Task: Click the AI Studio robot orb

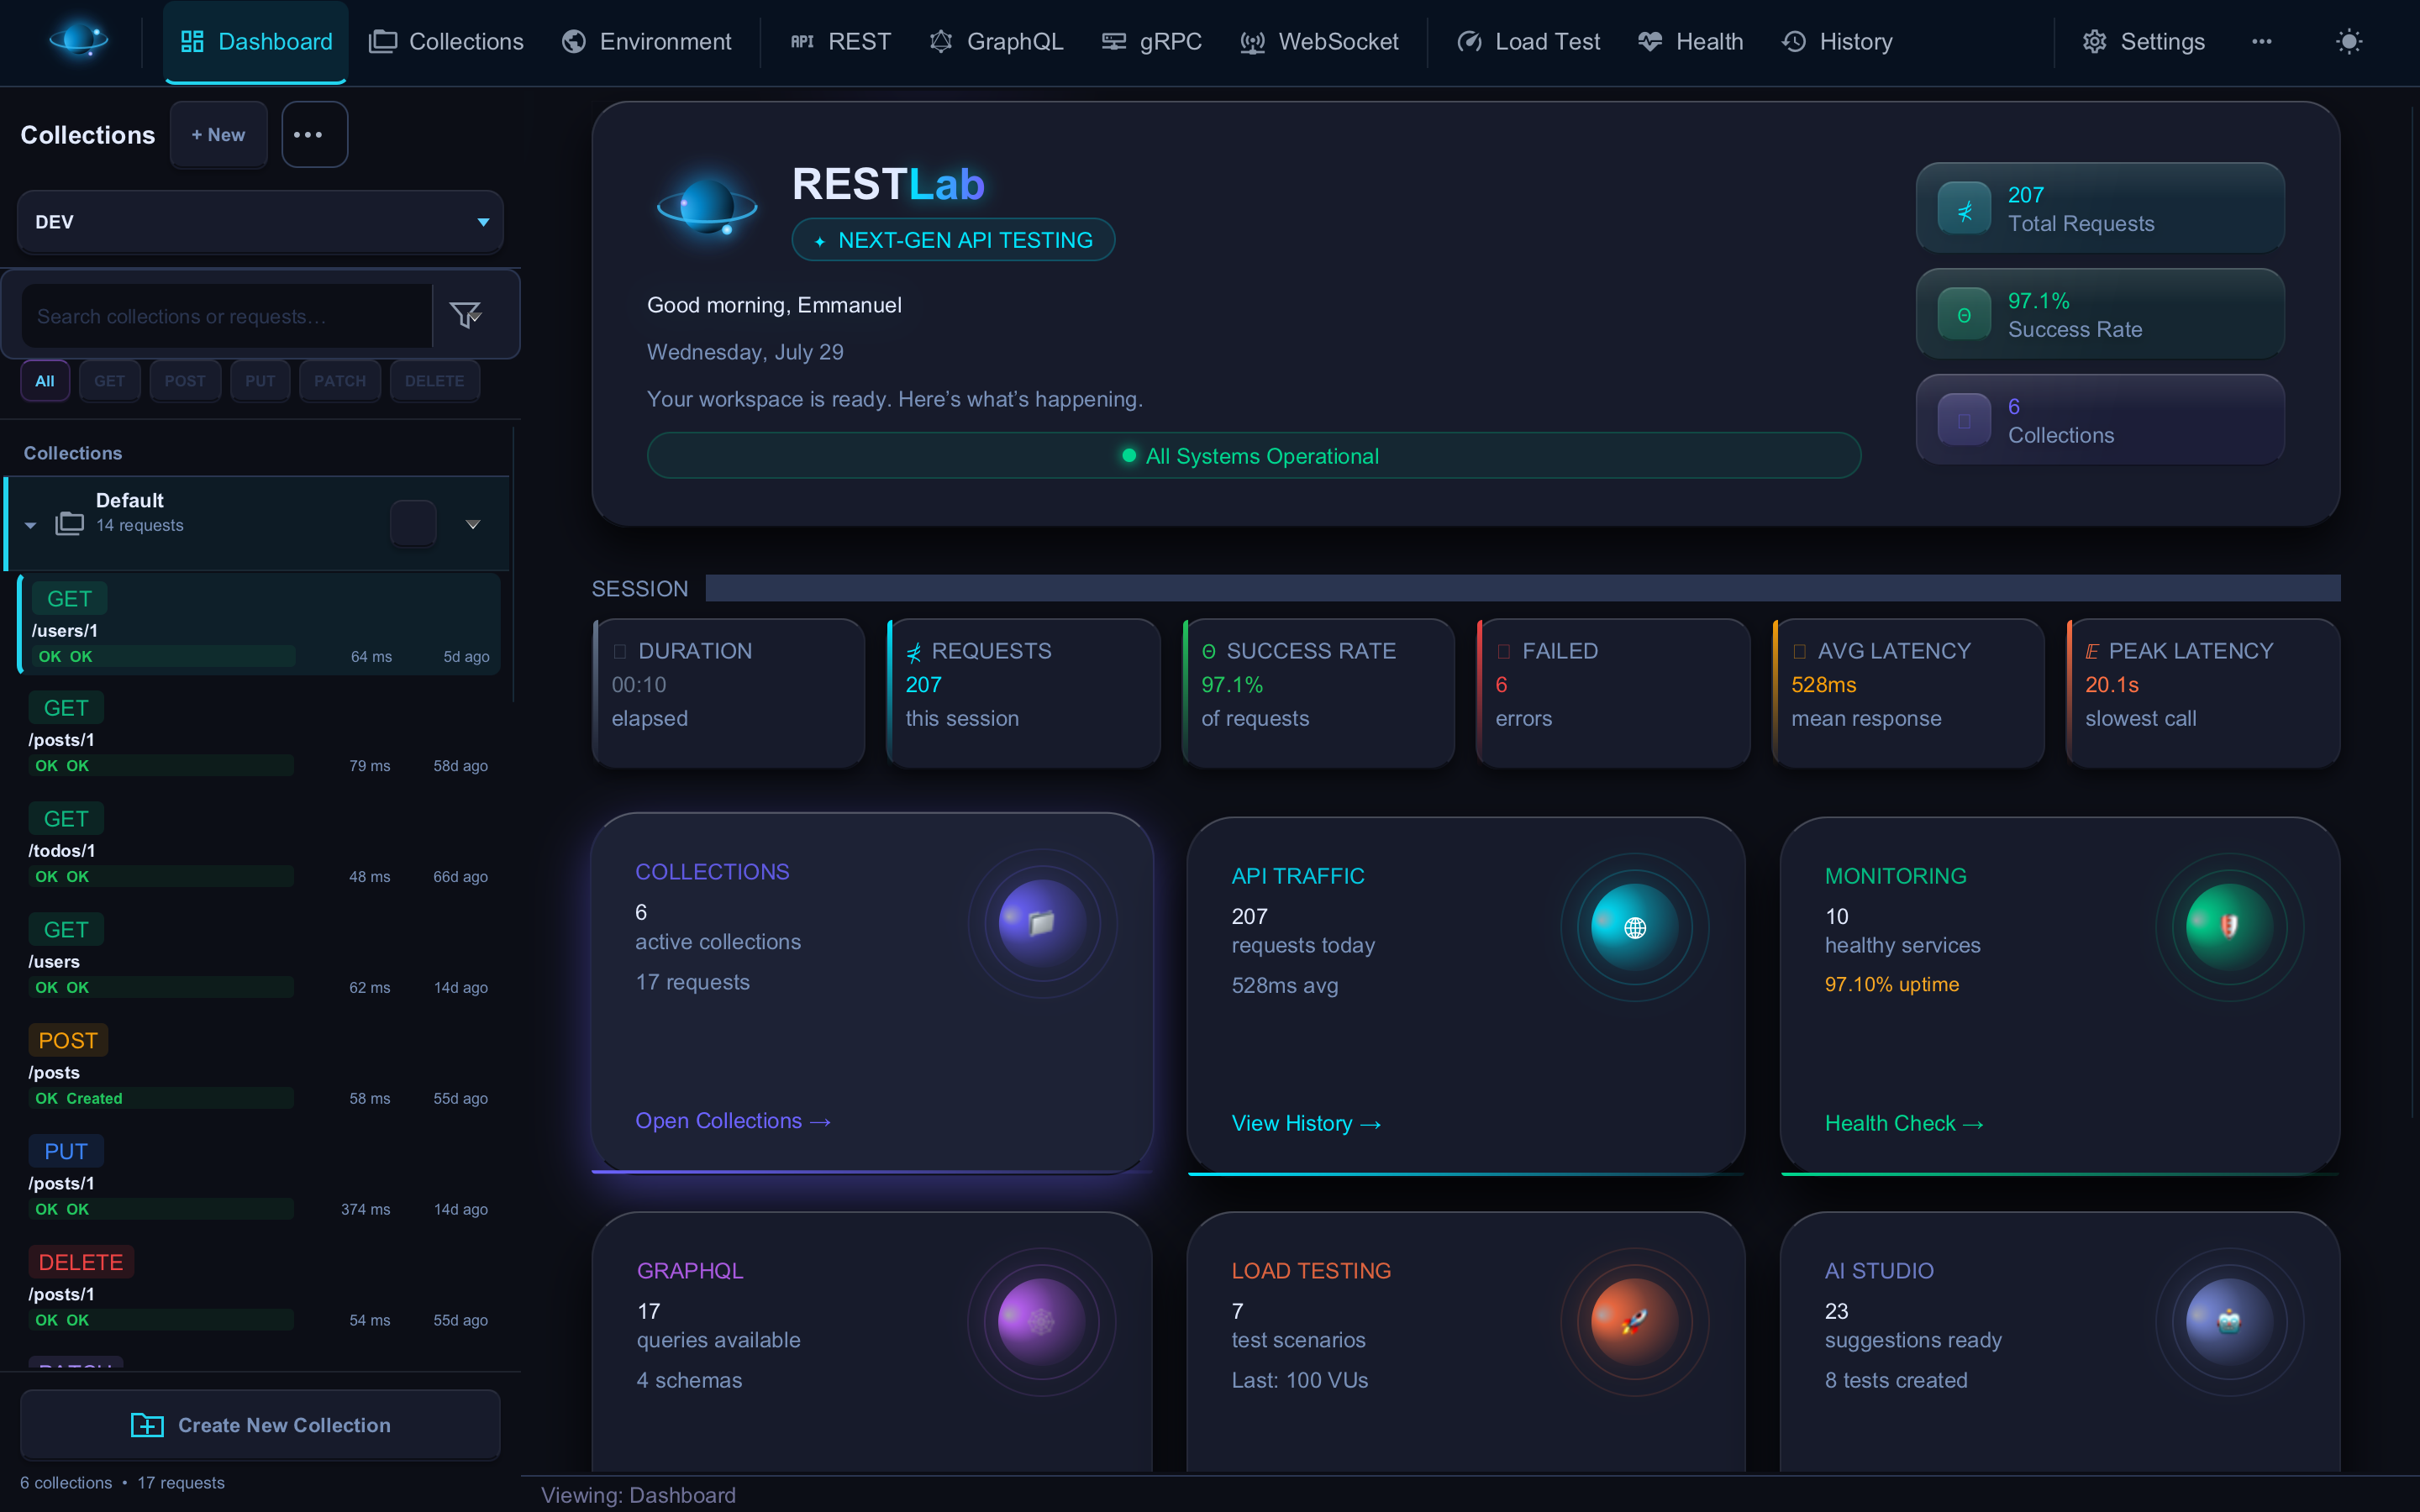Action: (2229, 1322)
